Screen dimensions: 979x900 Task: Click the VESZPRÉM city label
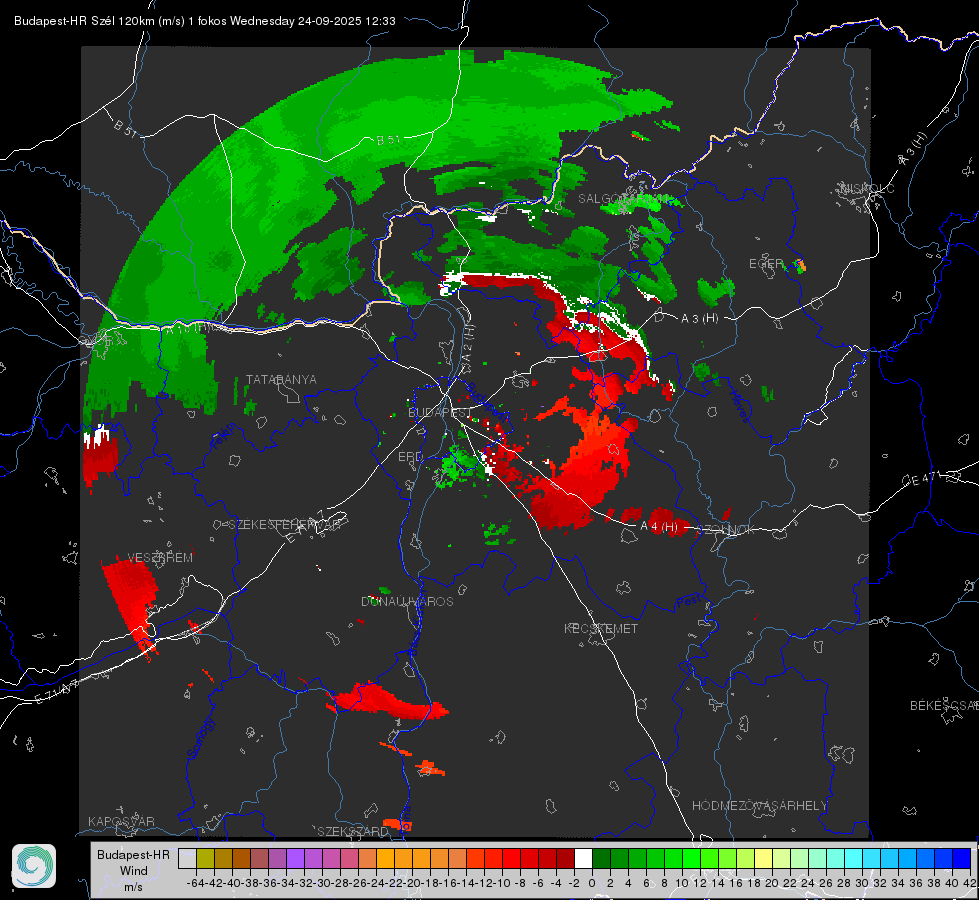(160, 557)
